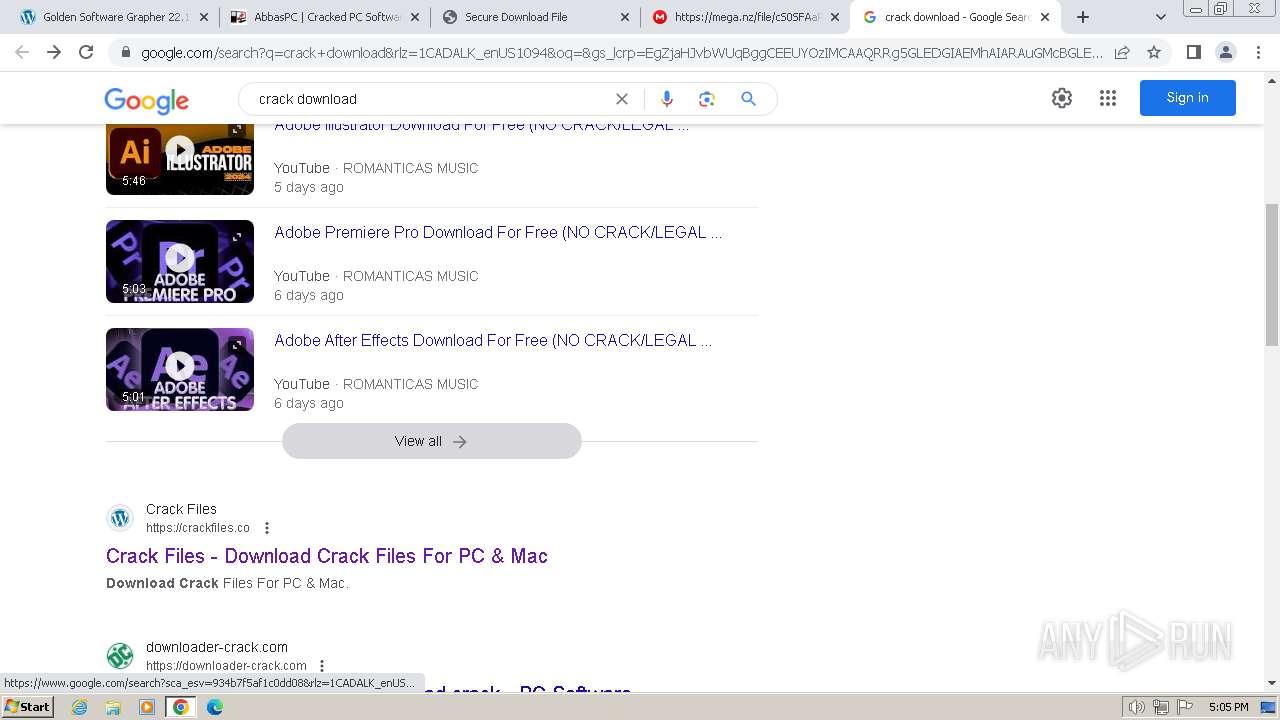Clear the search box with X icon
The width and height of the screenshot is (1280, 720).
pyautogui.click(x=622, y=99)
